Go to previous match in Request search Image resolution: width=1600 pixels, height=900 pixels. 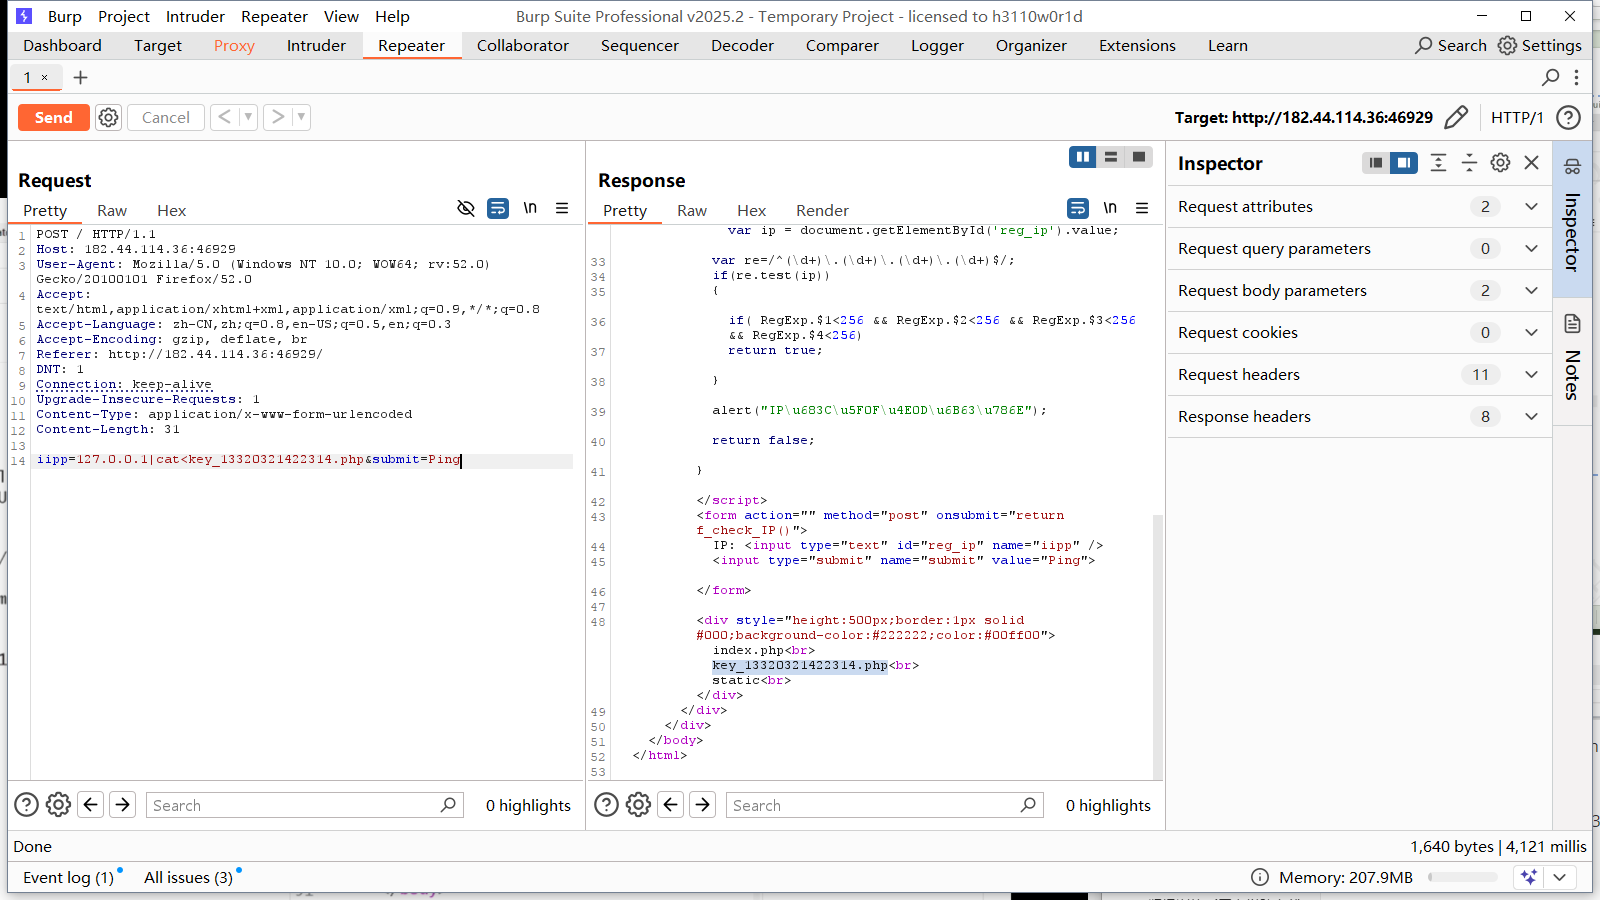tap(91, 804)
